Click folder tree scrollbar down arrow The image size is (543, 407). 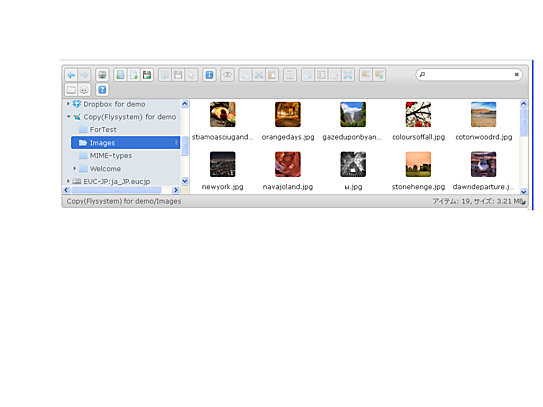[x=185, y=180]
